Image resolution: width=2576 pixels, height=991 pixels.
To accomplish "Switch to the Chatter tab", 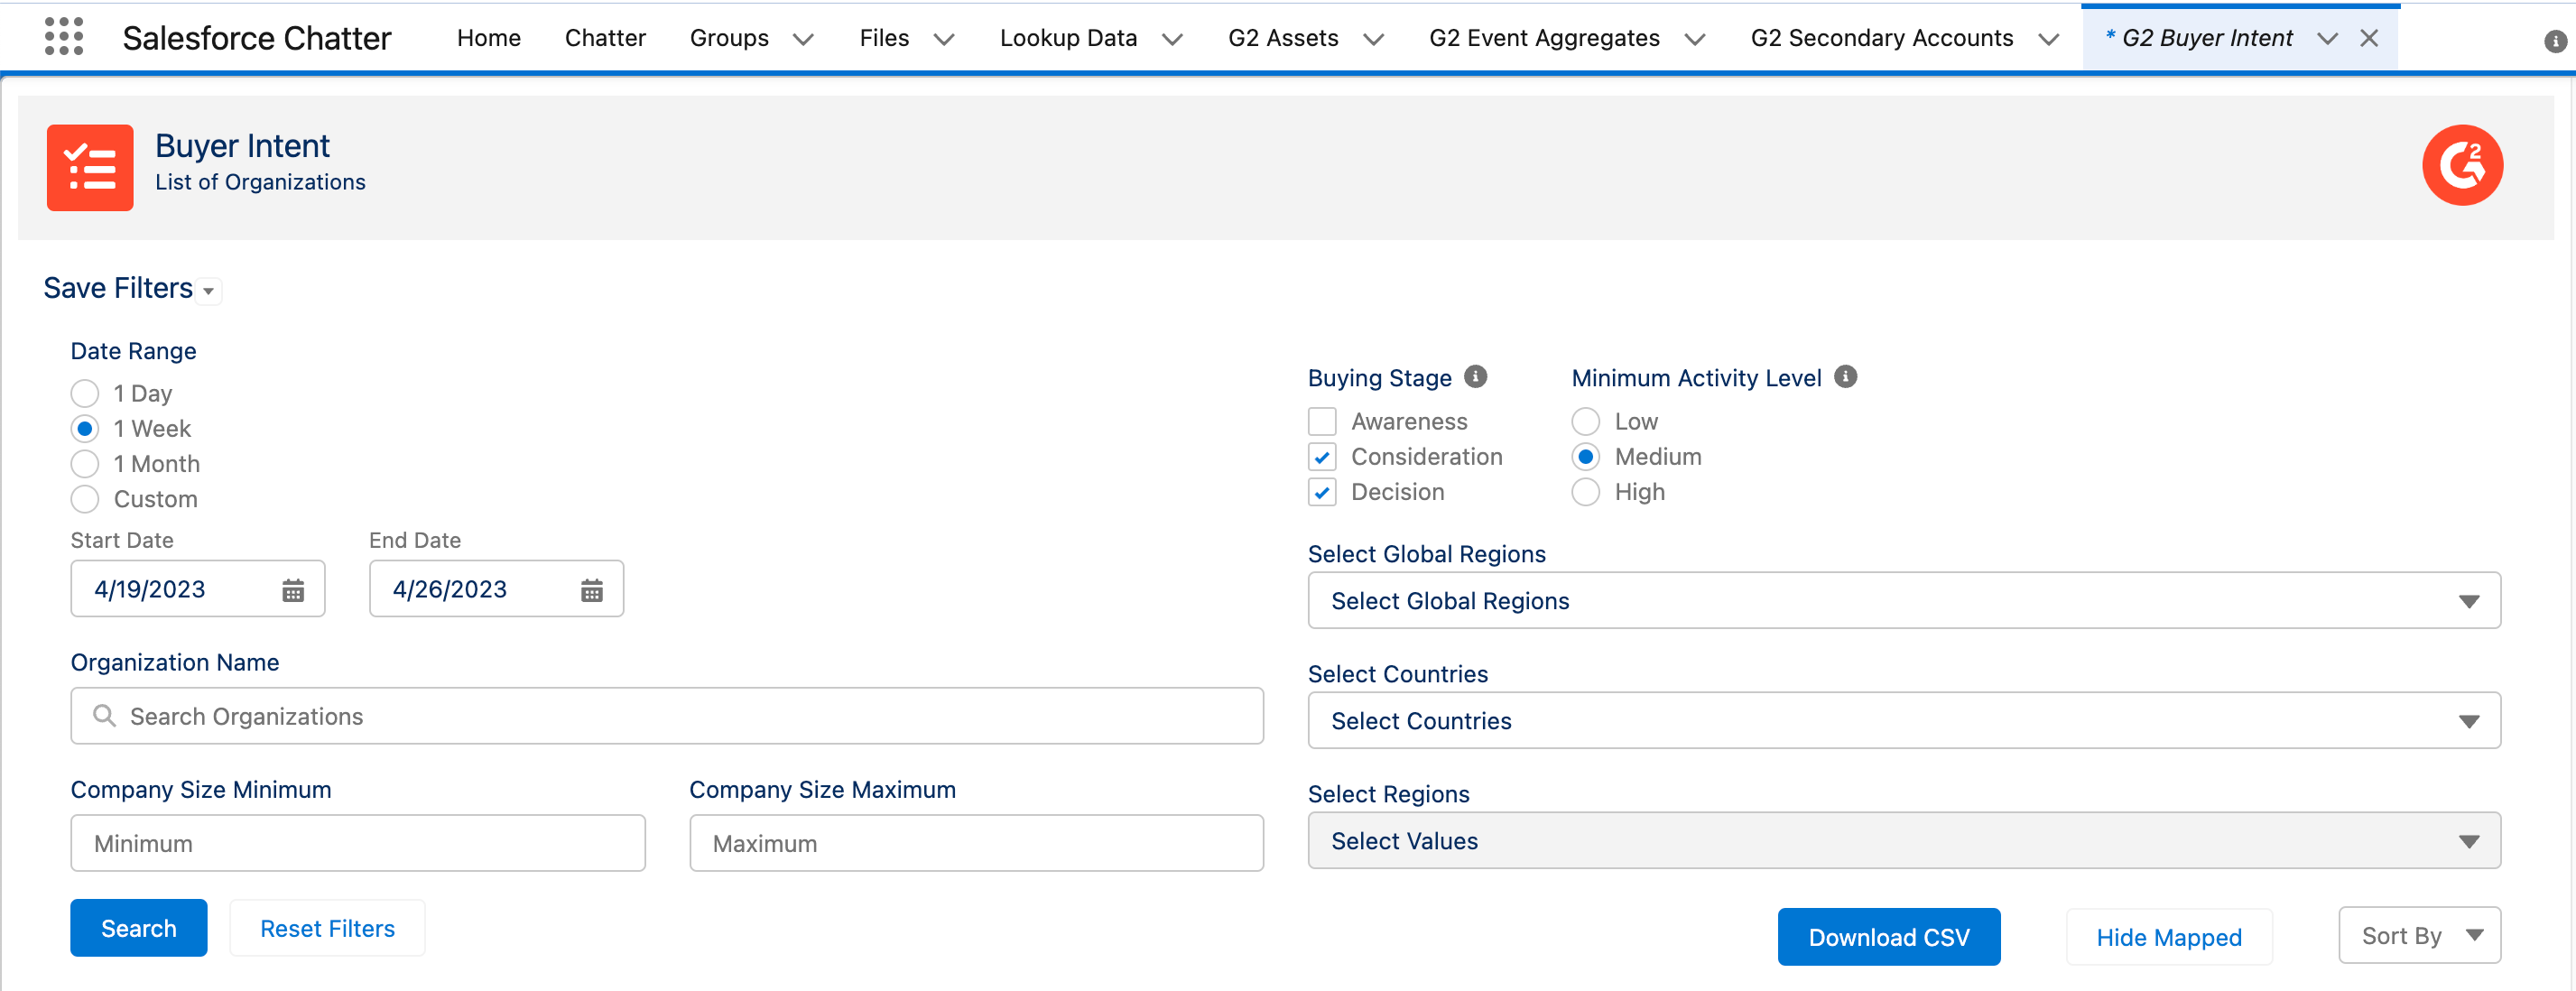I will 605,38.
